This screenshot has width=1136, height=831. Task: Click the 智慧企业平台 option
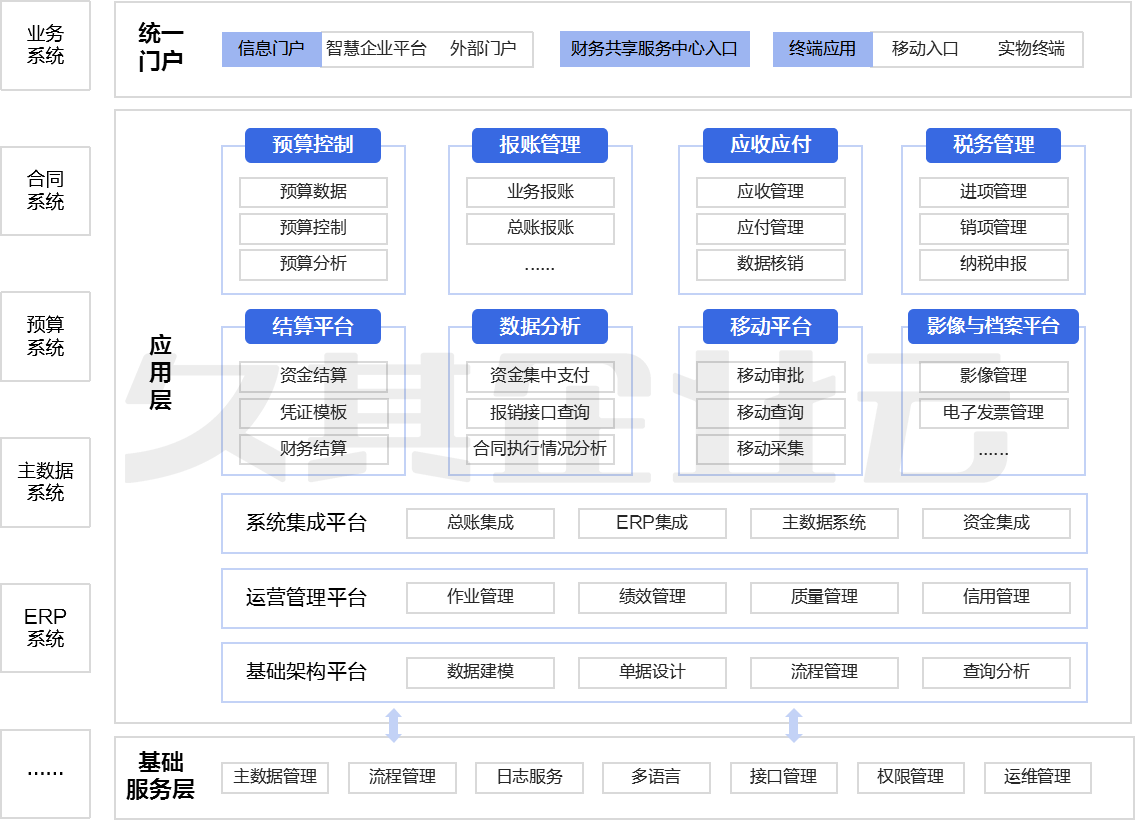(376, 48)
